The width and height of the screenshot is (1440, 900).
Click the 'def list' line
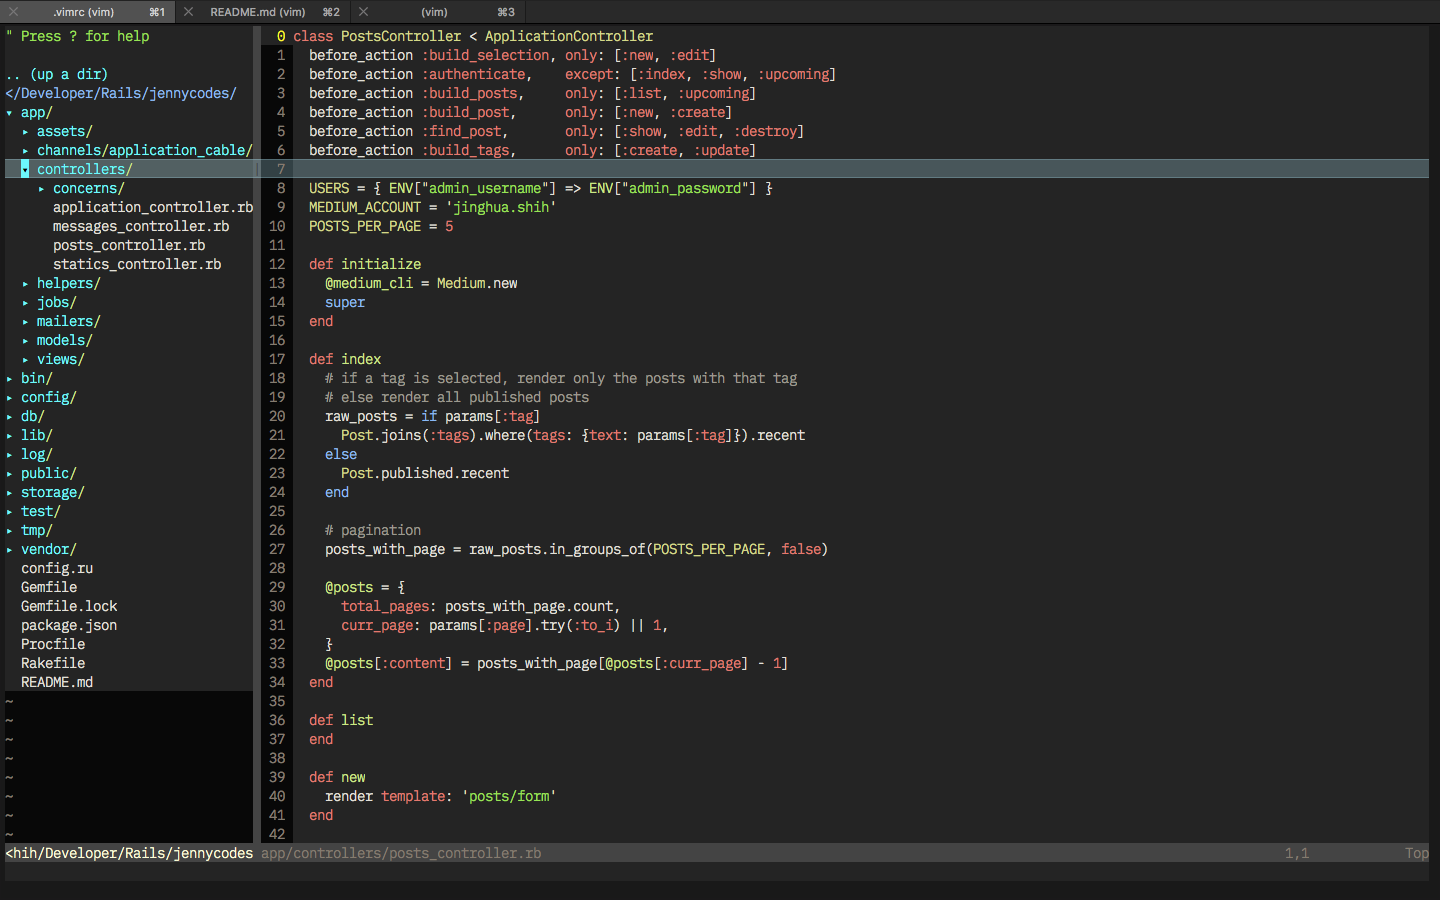[x=341, y=721]
